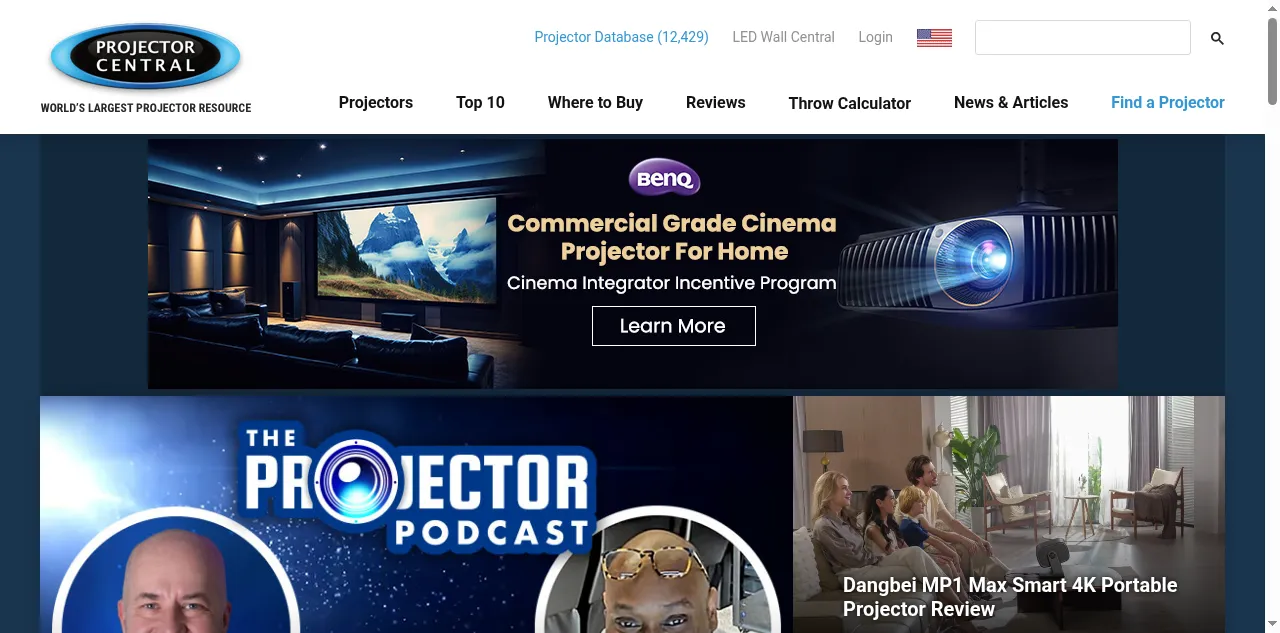Click Learn More on BenQ banner

[x=674, y=326]
